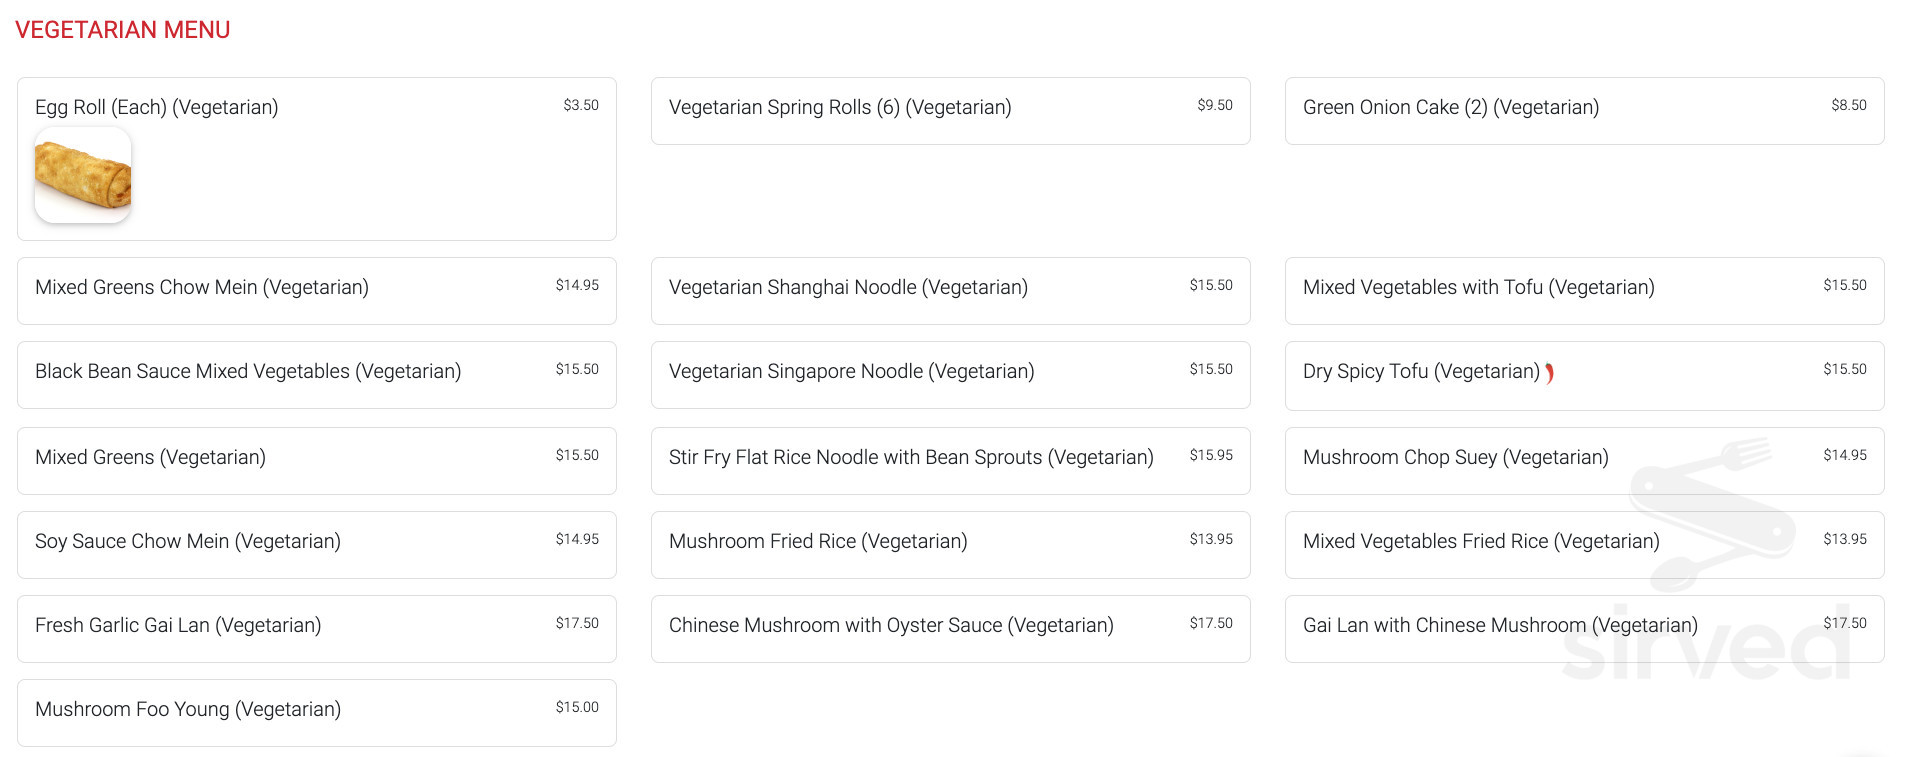The width and height of the screenshot is (1907, 757).
Task: Open the Egg Roll (Each) menu item
Action: click(x=157, y=107)
